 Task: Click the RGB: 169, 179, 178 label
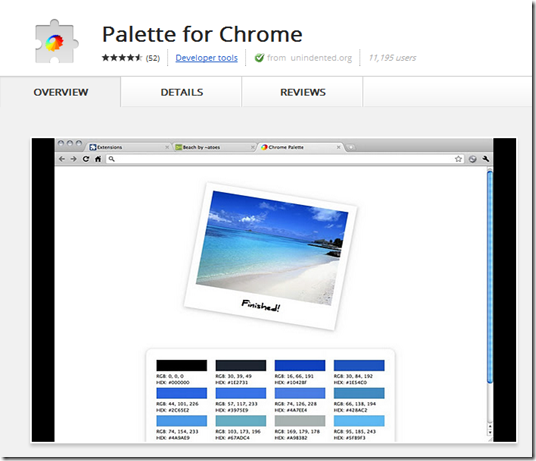[297, 431]
